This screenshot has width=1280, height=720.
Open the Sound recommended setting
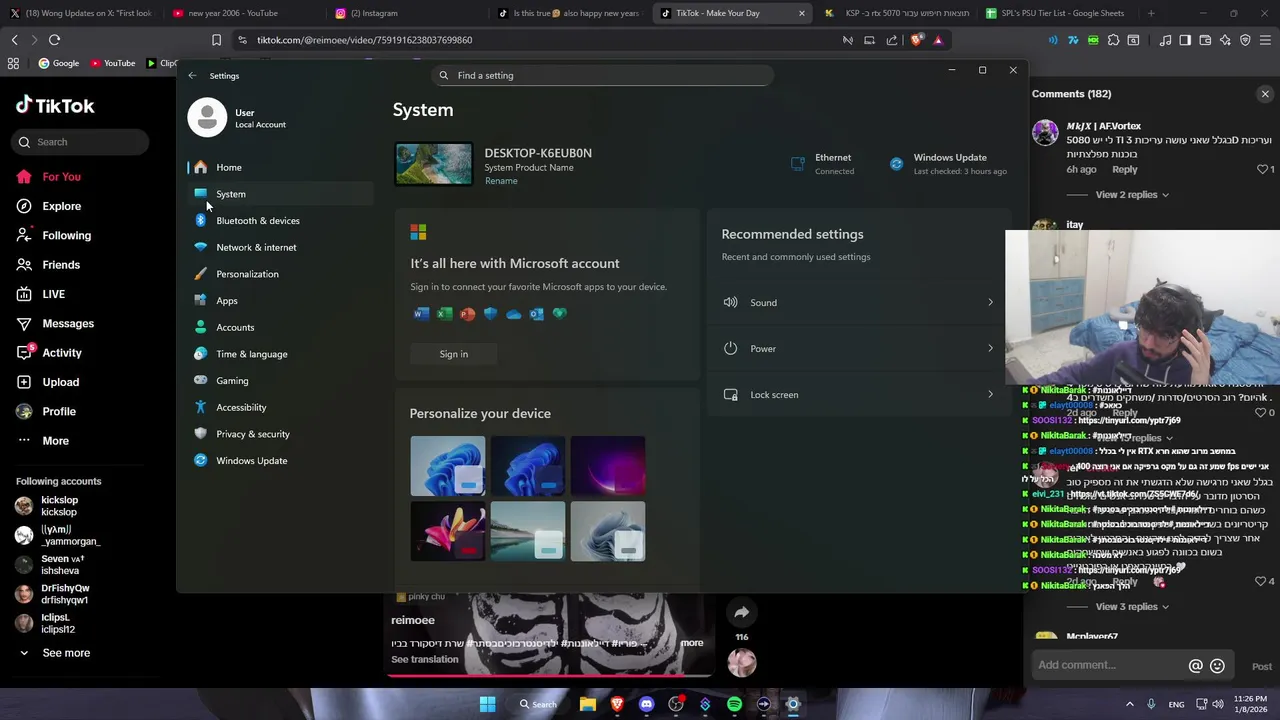point(859,302)
